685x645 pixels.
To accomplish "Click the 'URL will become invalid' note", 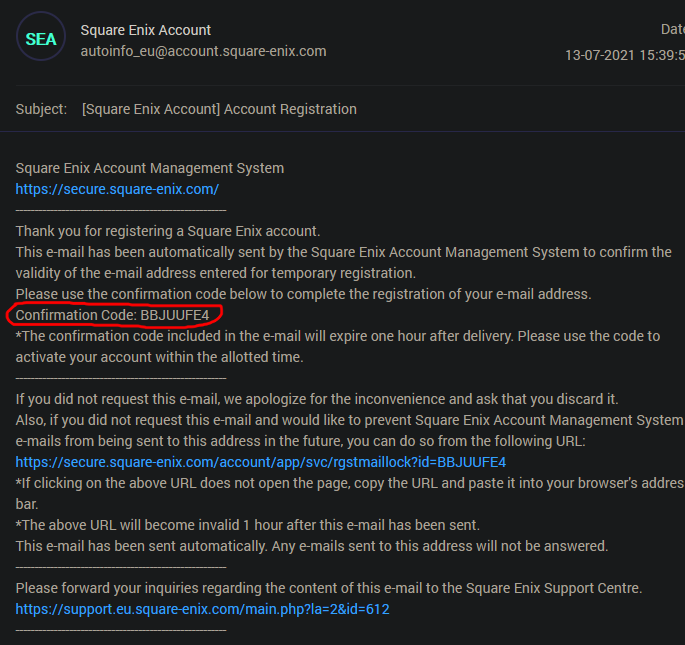I will (248, 525).
